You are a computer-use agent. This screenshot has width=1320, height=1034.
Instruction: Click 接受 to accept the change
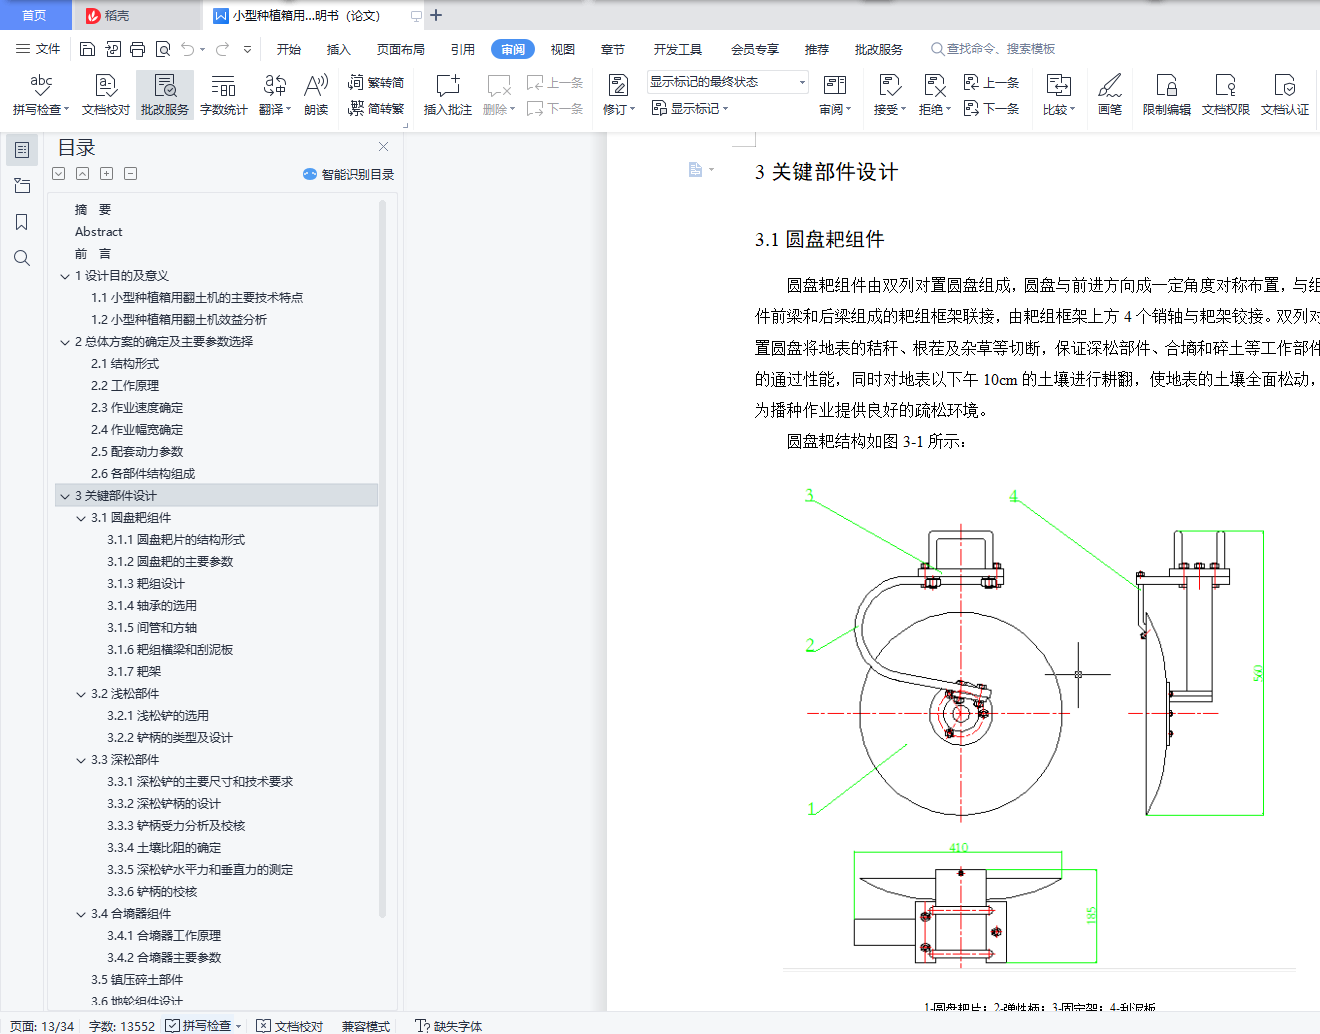[890, 95]
